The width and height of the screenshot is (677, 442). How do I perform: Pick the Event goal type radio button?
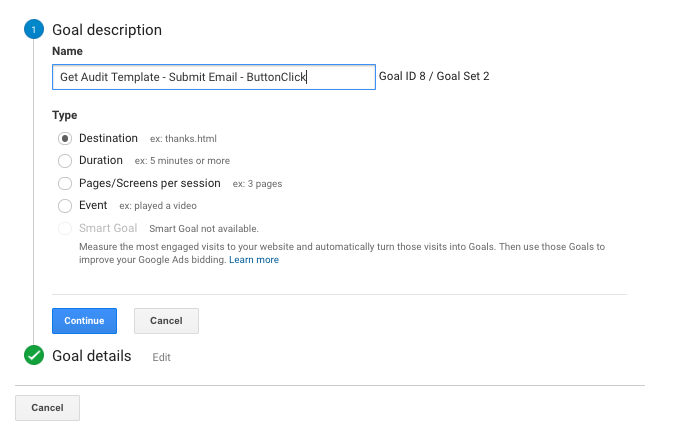pyautogui.click(x=65, y=206)
